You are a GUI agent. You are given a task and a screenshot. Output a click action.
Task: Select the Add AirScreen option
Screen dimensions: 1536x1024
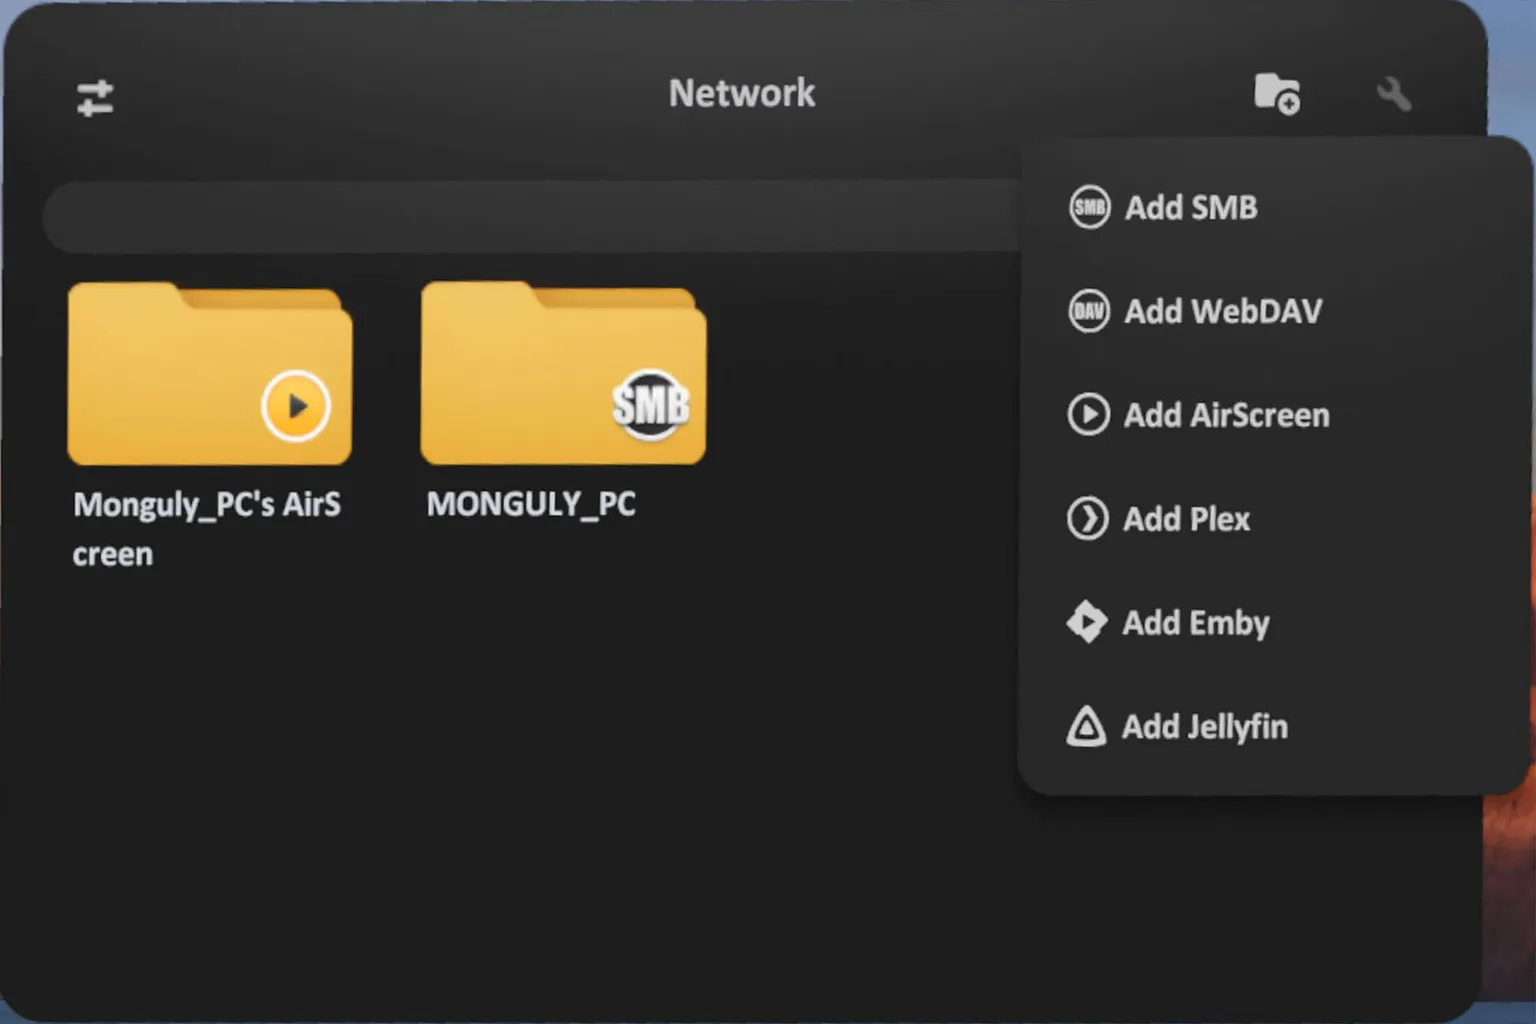pos(1226,415)
